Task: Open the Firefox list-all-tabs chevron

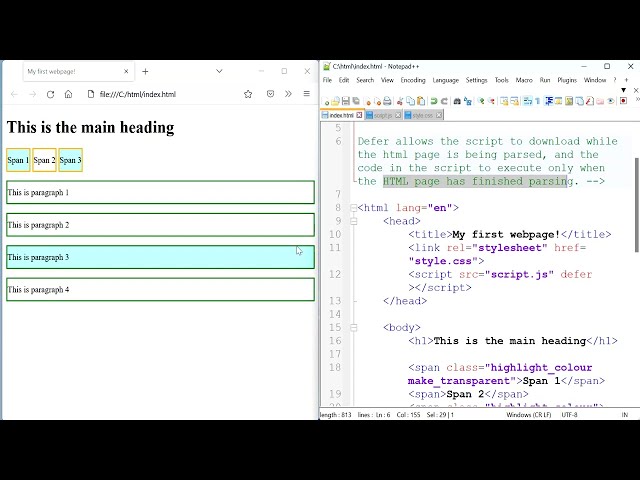Action: click(219, 71)
